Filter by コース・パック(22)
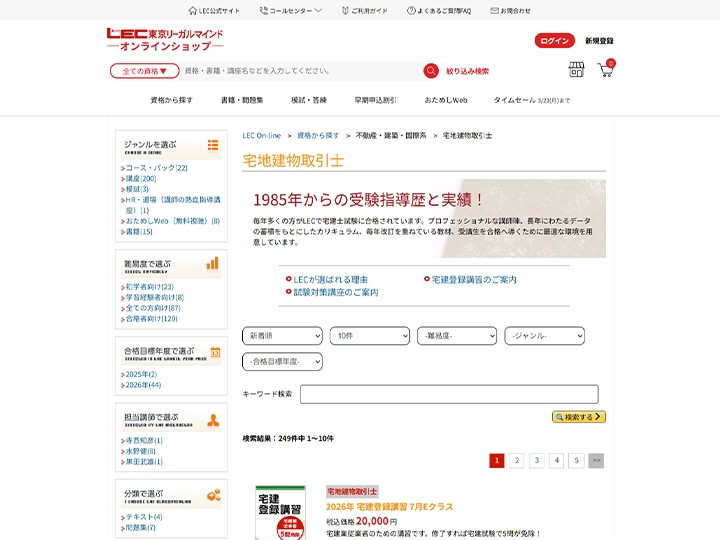 (157, 168)
